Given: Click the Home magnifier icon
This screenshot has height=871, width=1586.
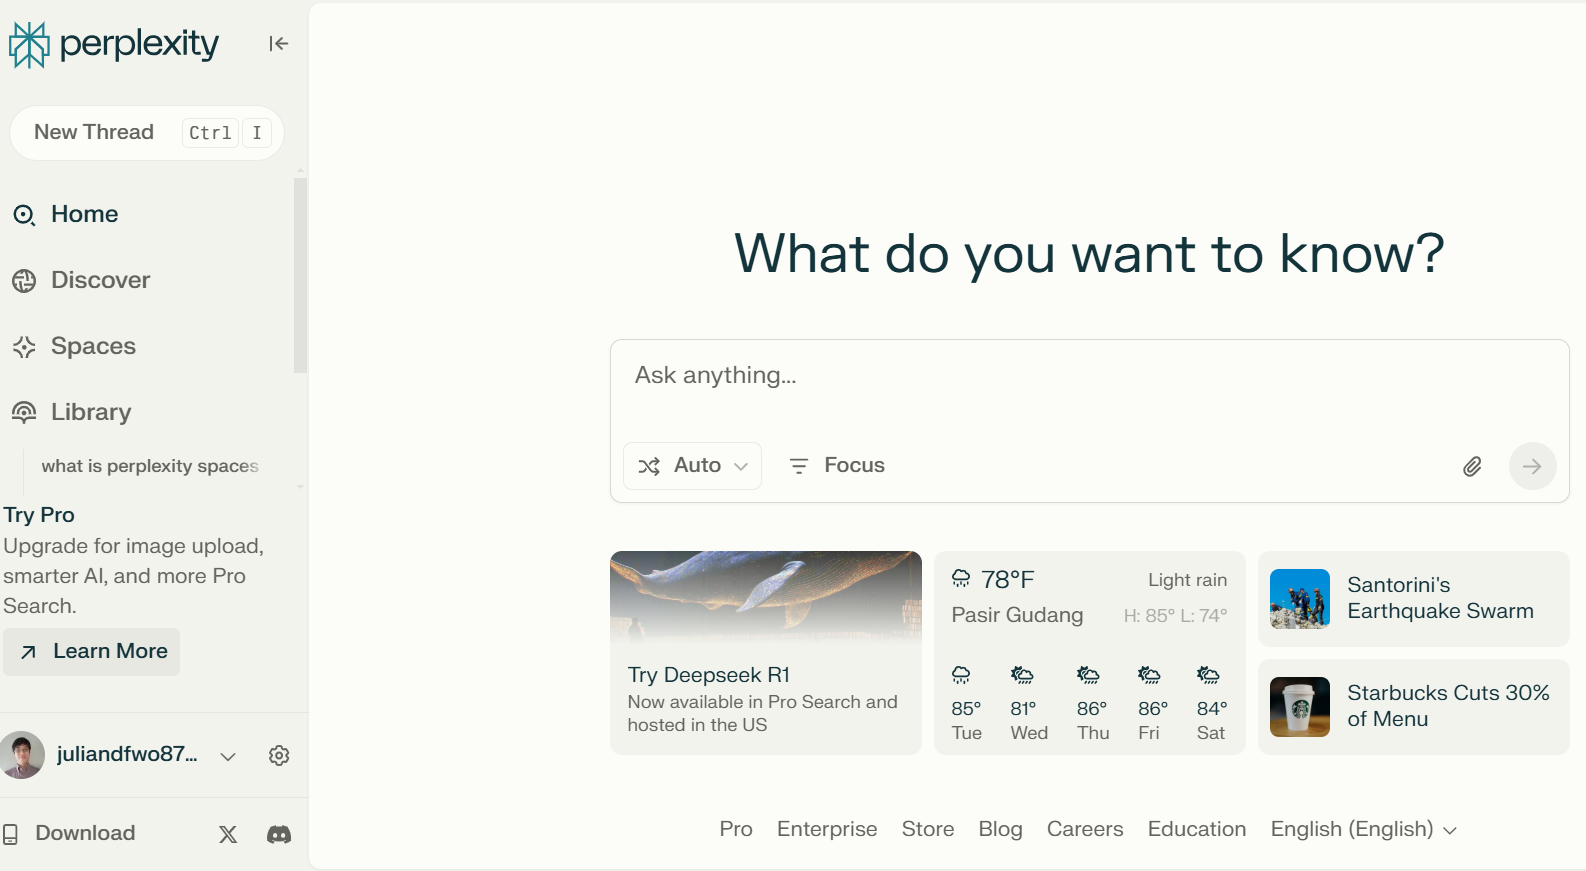Looking at the screenshot, I should pyautogui.click(x=24, y=215).
